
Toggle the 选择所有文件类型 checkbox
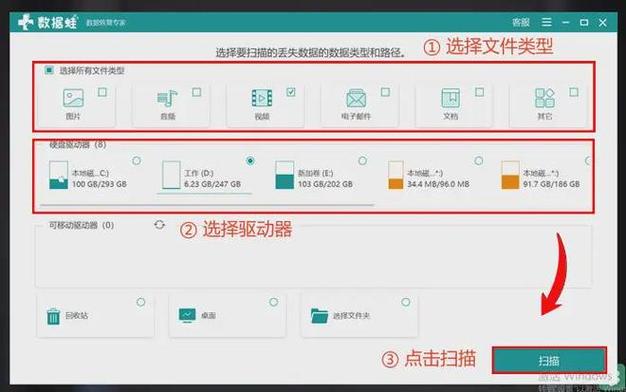click(49, 70)
